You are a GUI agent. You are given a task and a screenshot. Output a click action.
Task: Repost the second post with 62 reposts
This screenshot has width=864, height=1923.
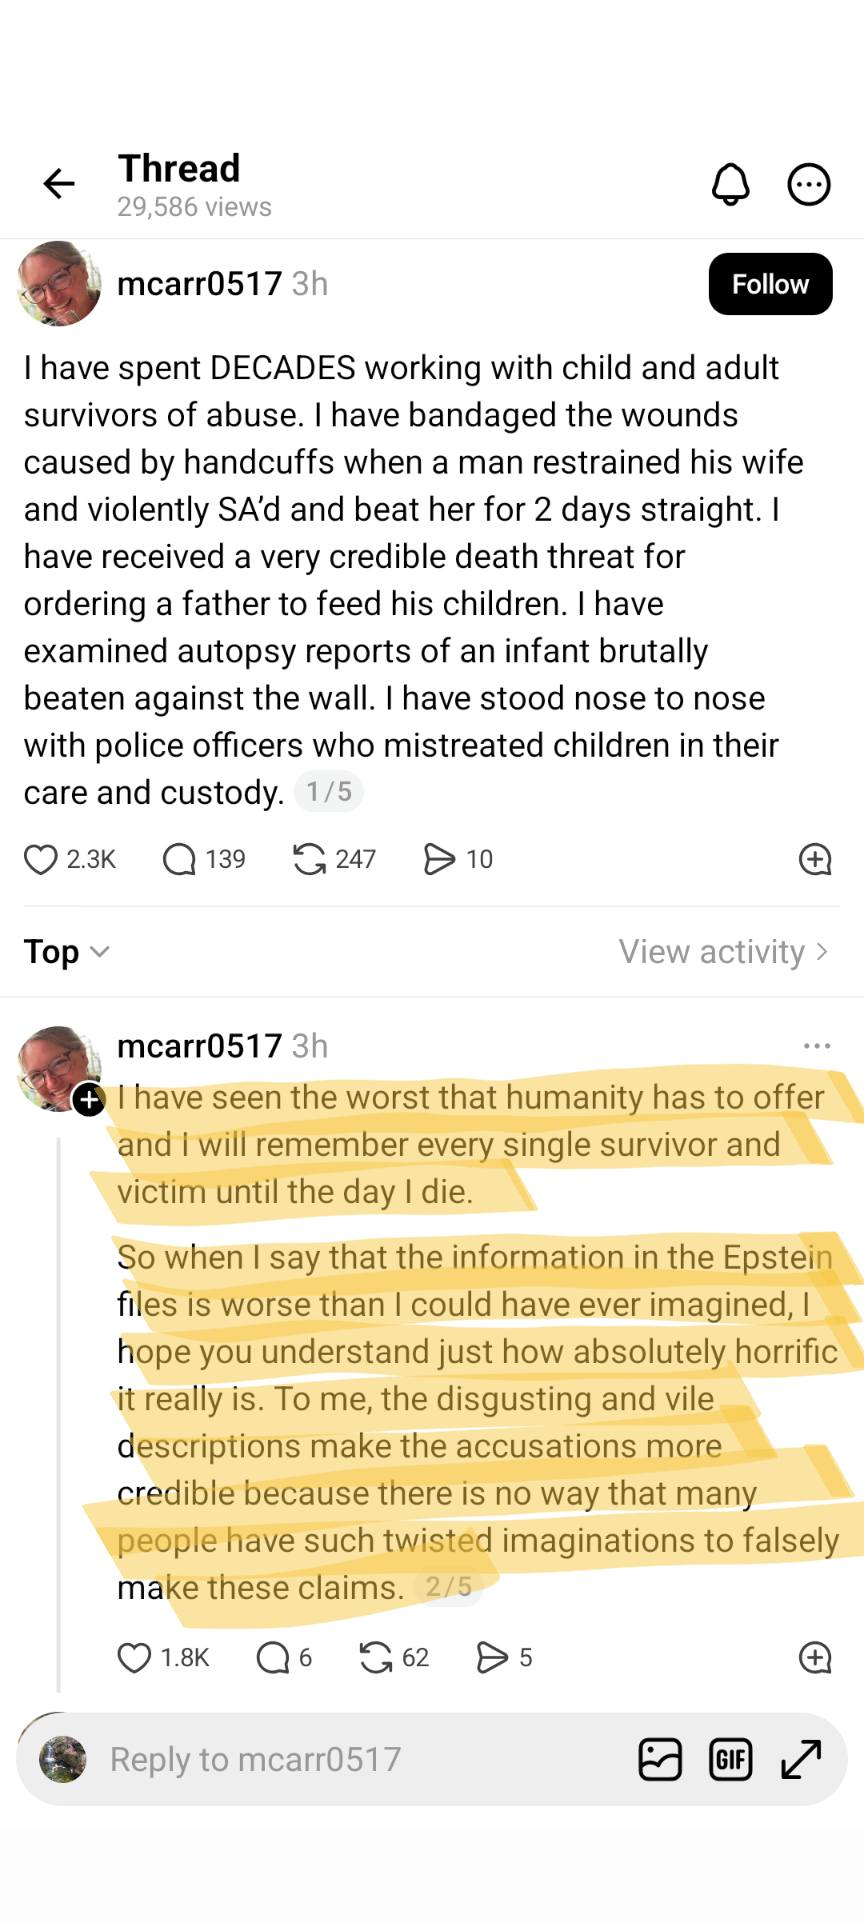[375, 1657]
